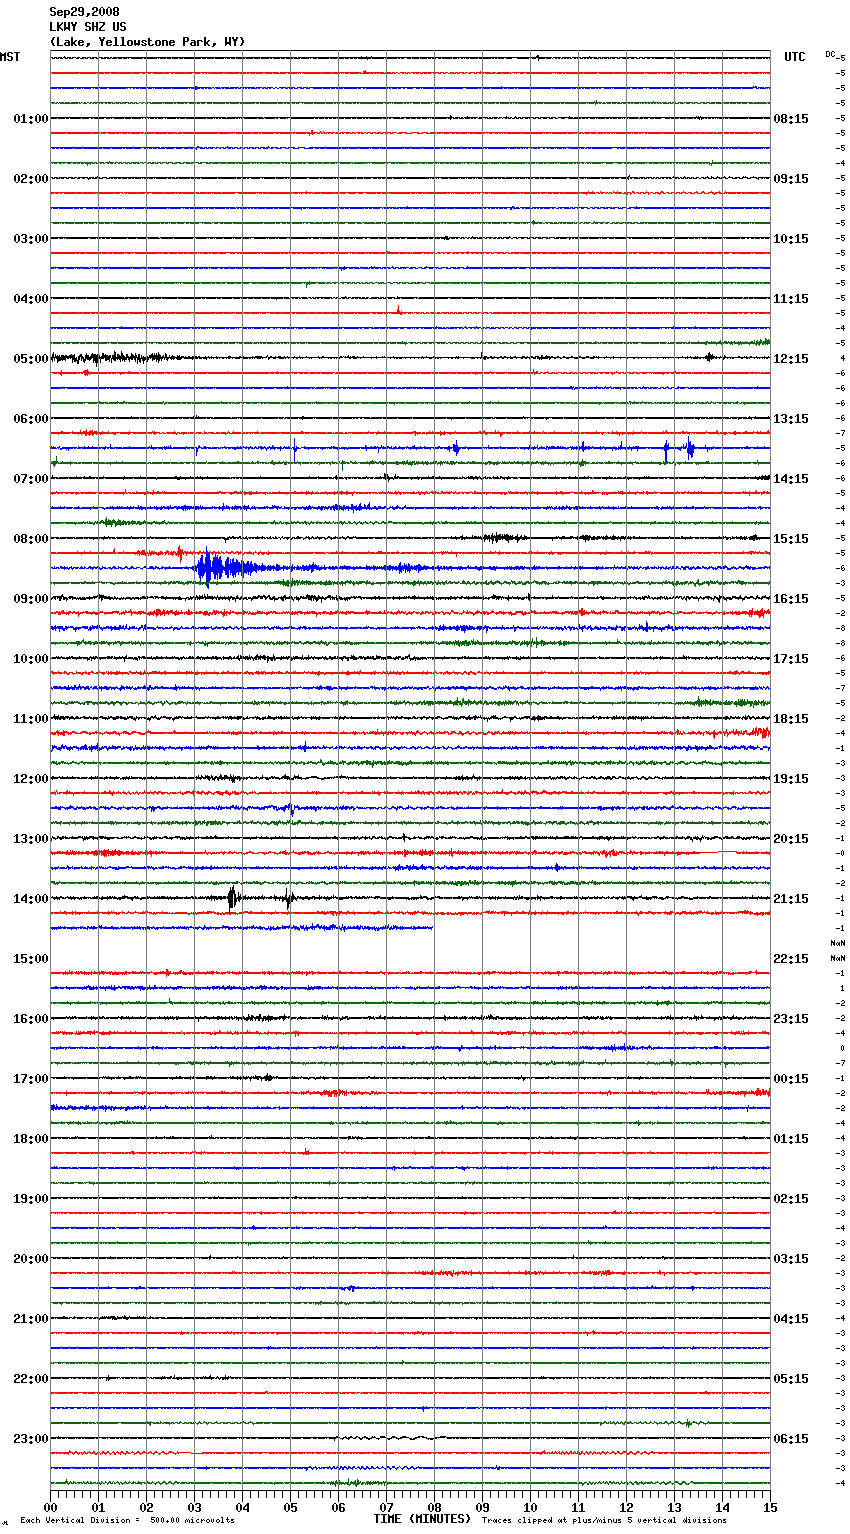Image resolution: width=850 pixels, height=1534 pixels.
Task: Select the 22:00 MST time label
Action: pyautogui.click(x=31, y=1379)
